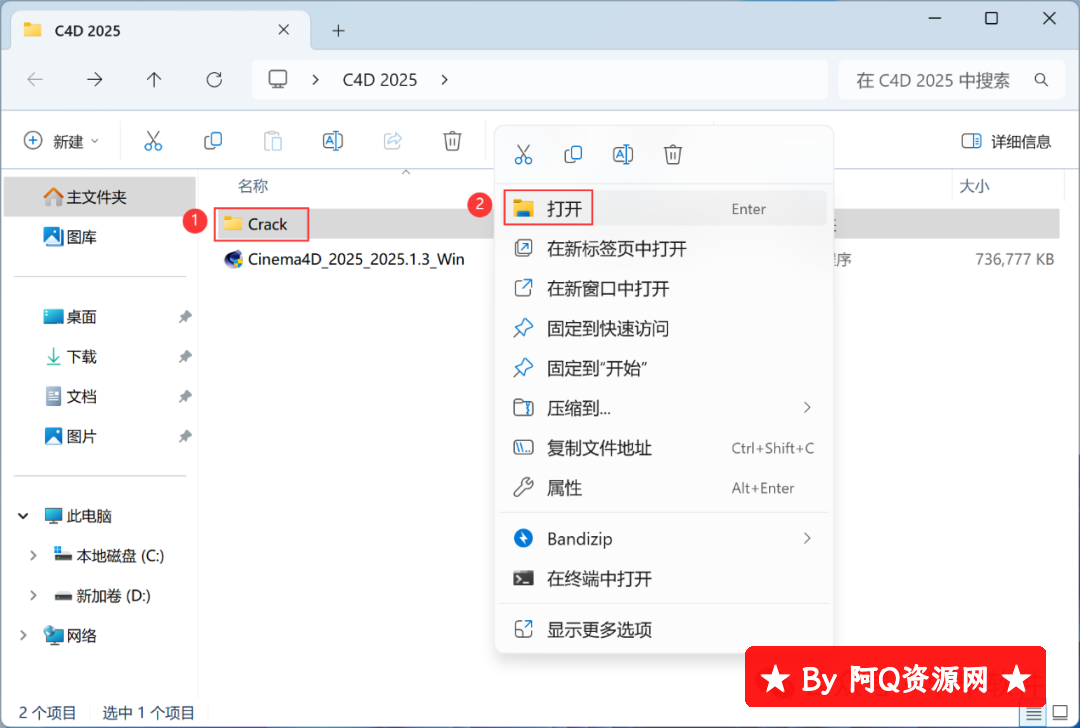The image size is (1080, 728).
Task: Expand 本地磁盘 (C:) in the tree
Action: 33,556
